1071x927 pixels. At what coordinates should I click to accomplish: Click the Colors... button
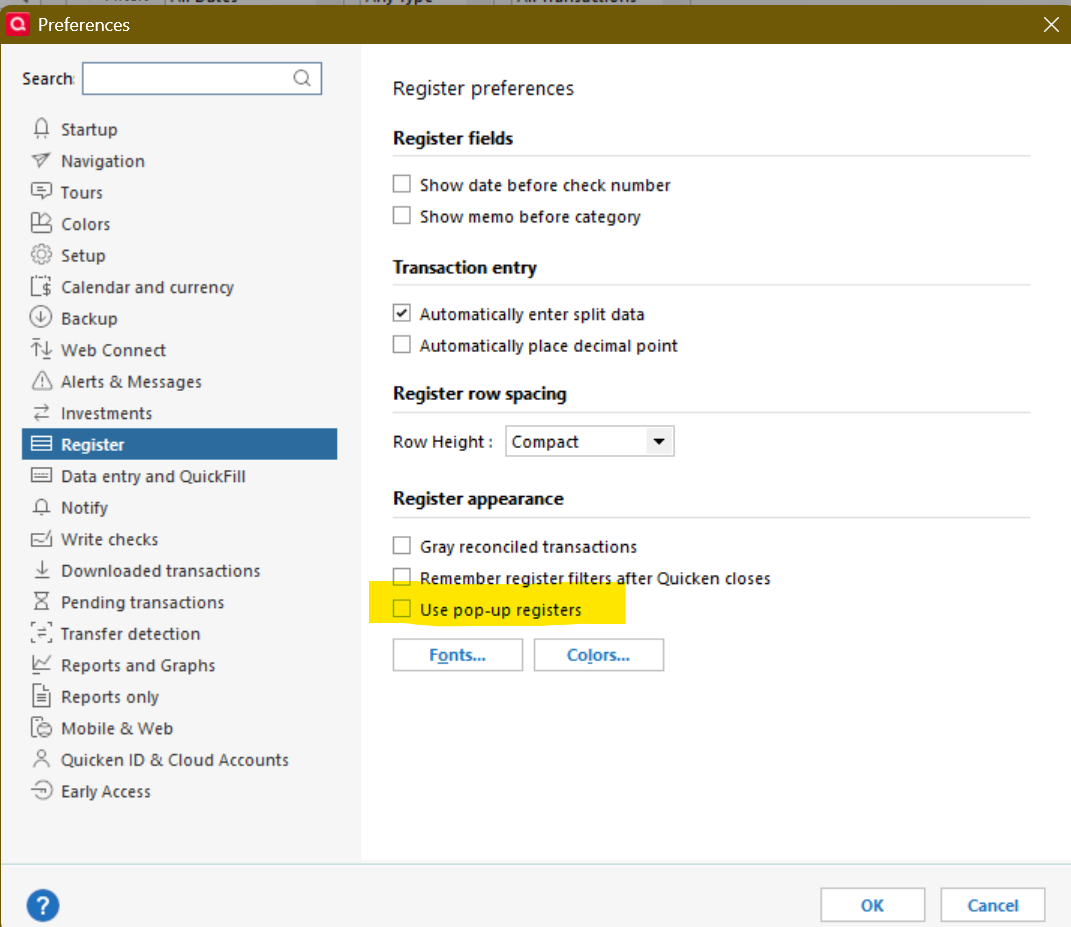point(598,654)
